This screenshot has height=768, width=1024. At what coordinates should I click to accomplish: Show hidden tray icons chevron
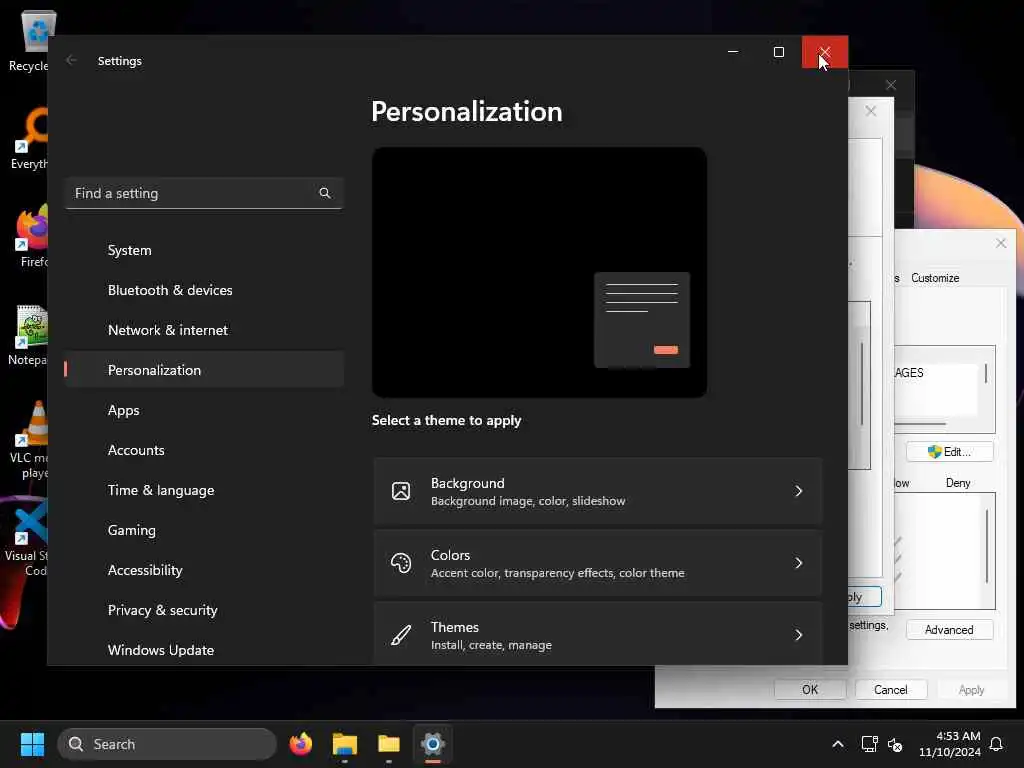pos(838,744)
